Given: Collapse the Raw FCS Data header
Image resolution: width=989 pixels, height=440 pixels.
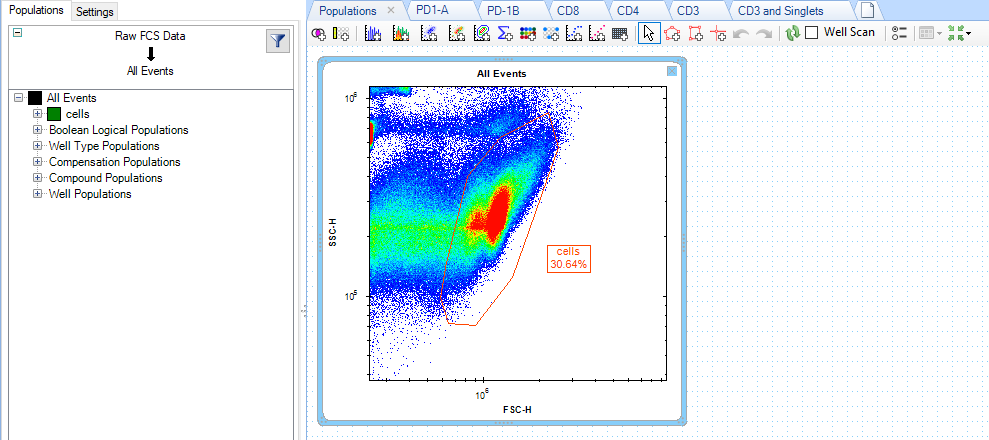Looking at the screenshot, I should (18, 32).
